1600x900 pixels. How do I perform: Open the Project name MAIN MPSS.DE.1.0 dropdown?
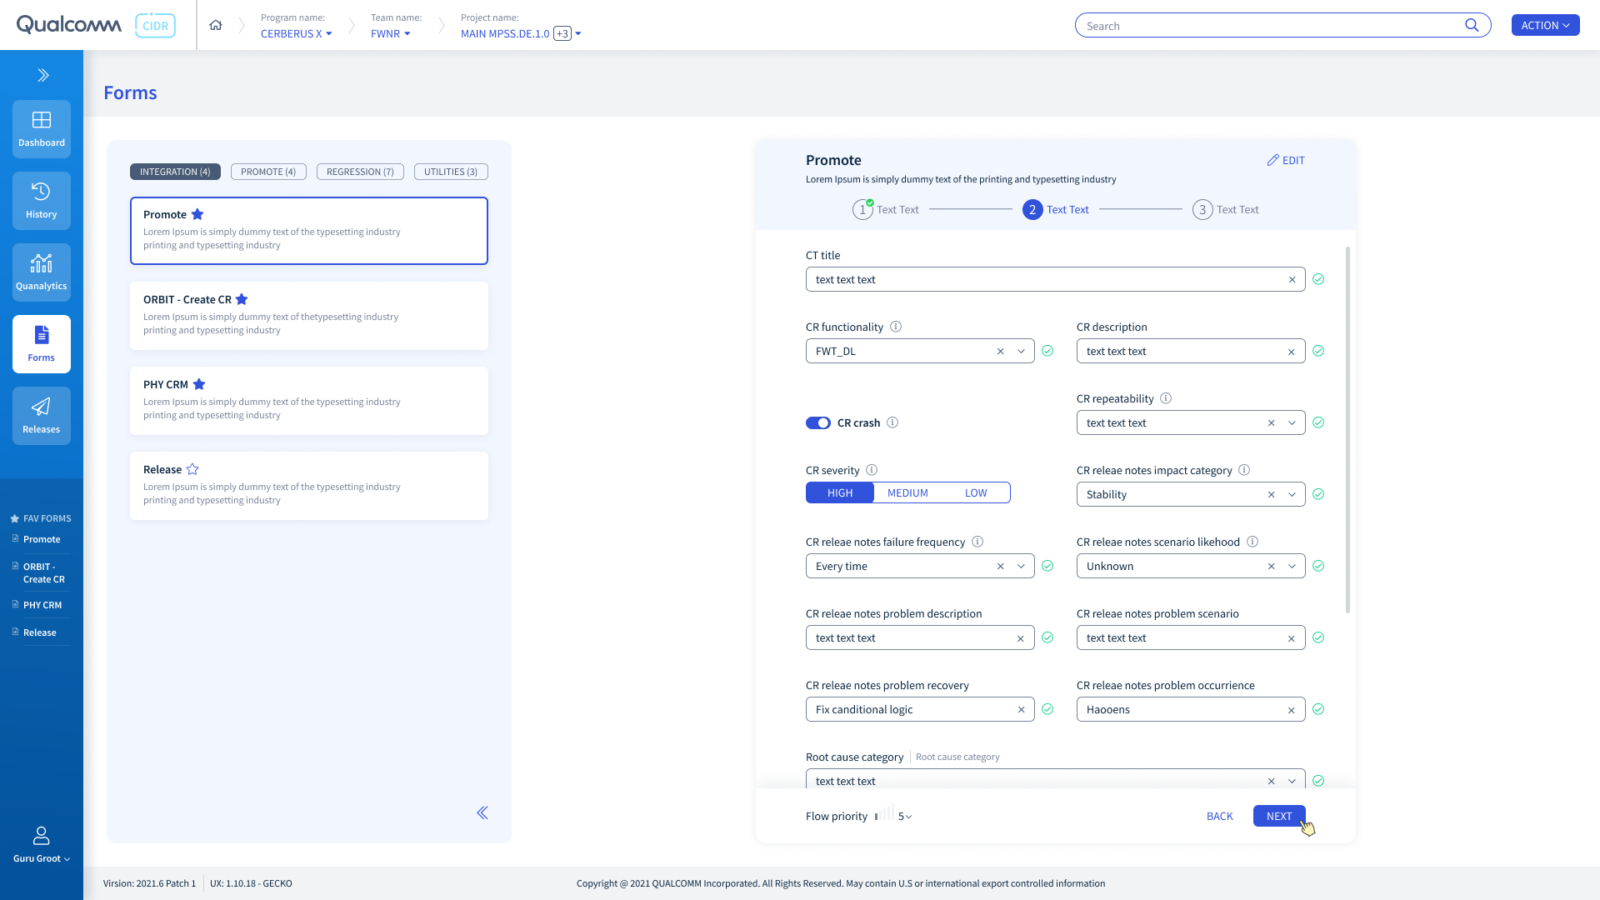point(520,34)
